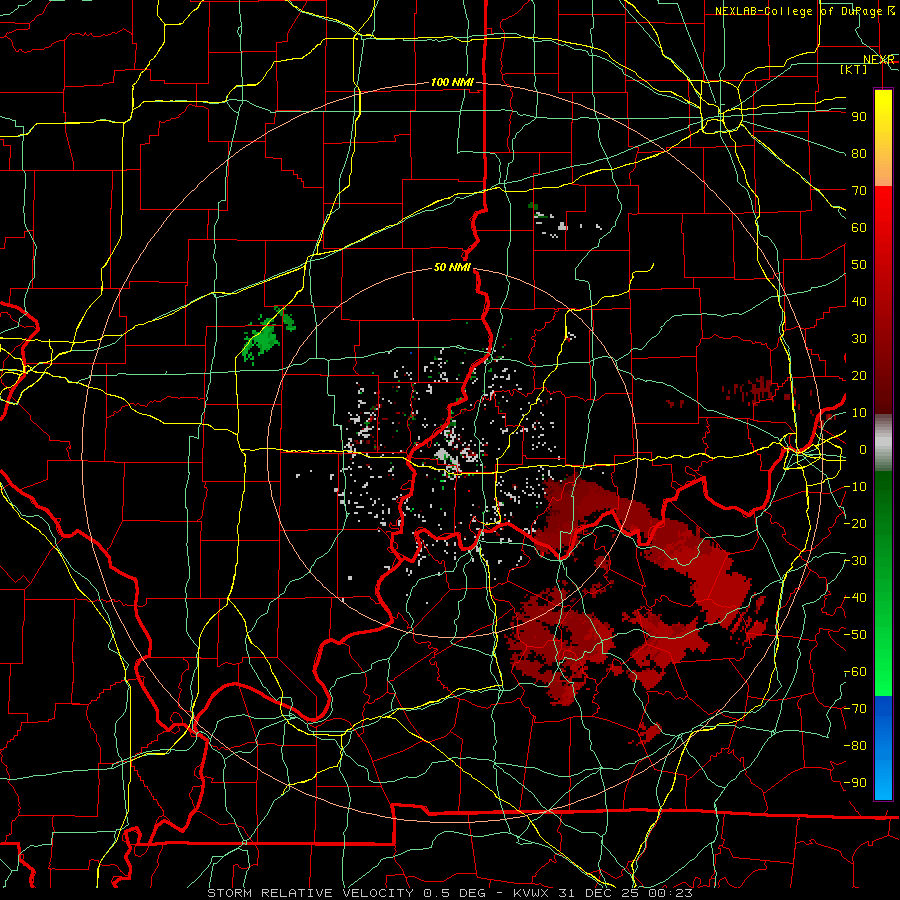Click the -90 value on the velocity scale
Viewport: 900px width, 900px height.
(856, 783)
